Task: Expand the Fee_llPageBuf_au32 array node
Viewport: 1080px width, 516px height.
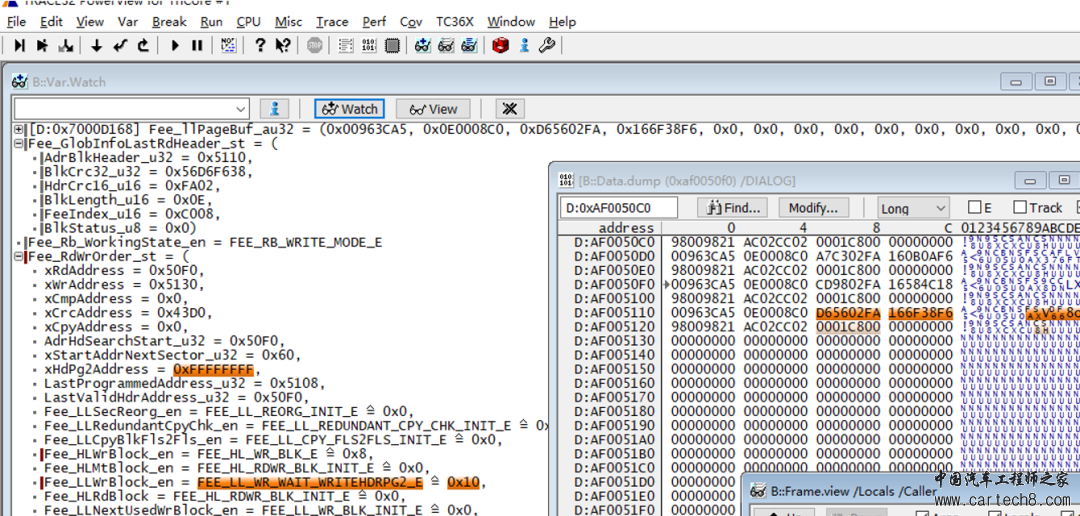Action: [18, 130]
